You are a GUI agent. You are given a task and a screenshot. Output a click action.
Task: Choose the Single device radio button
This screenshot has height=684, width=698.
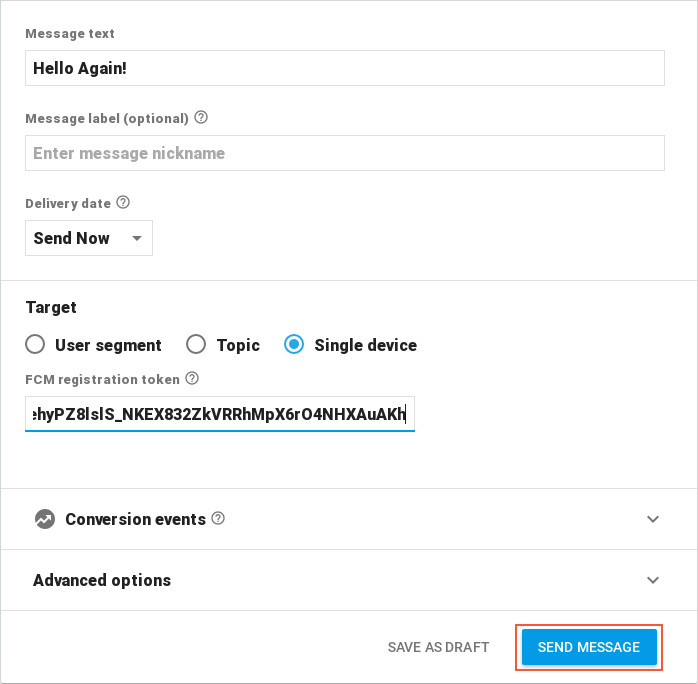coord(294,345)
